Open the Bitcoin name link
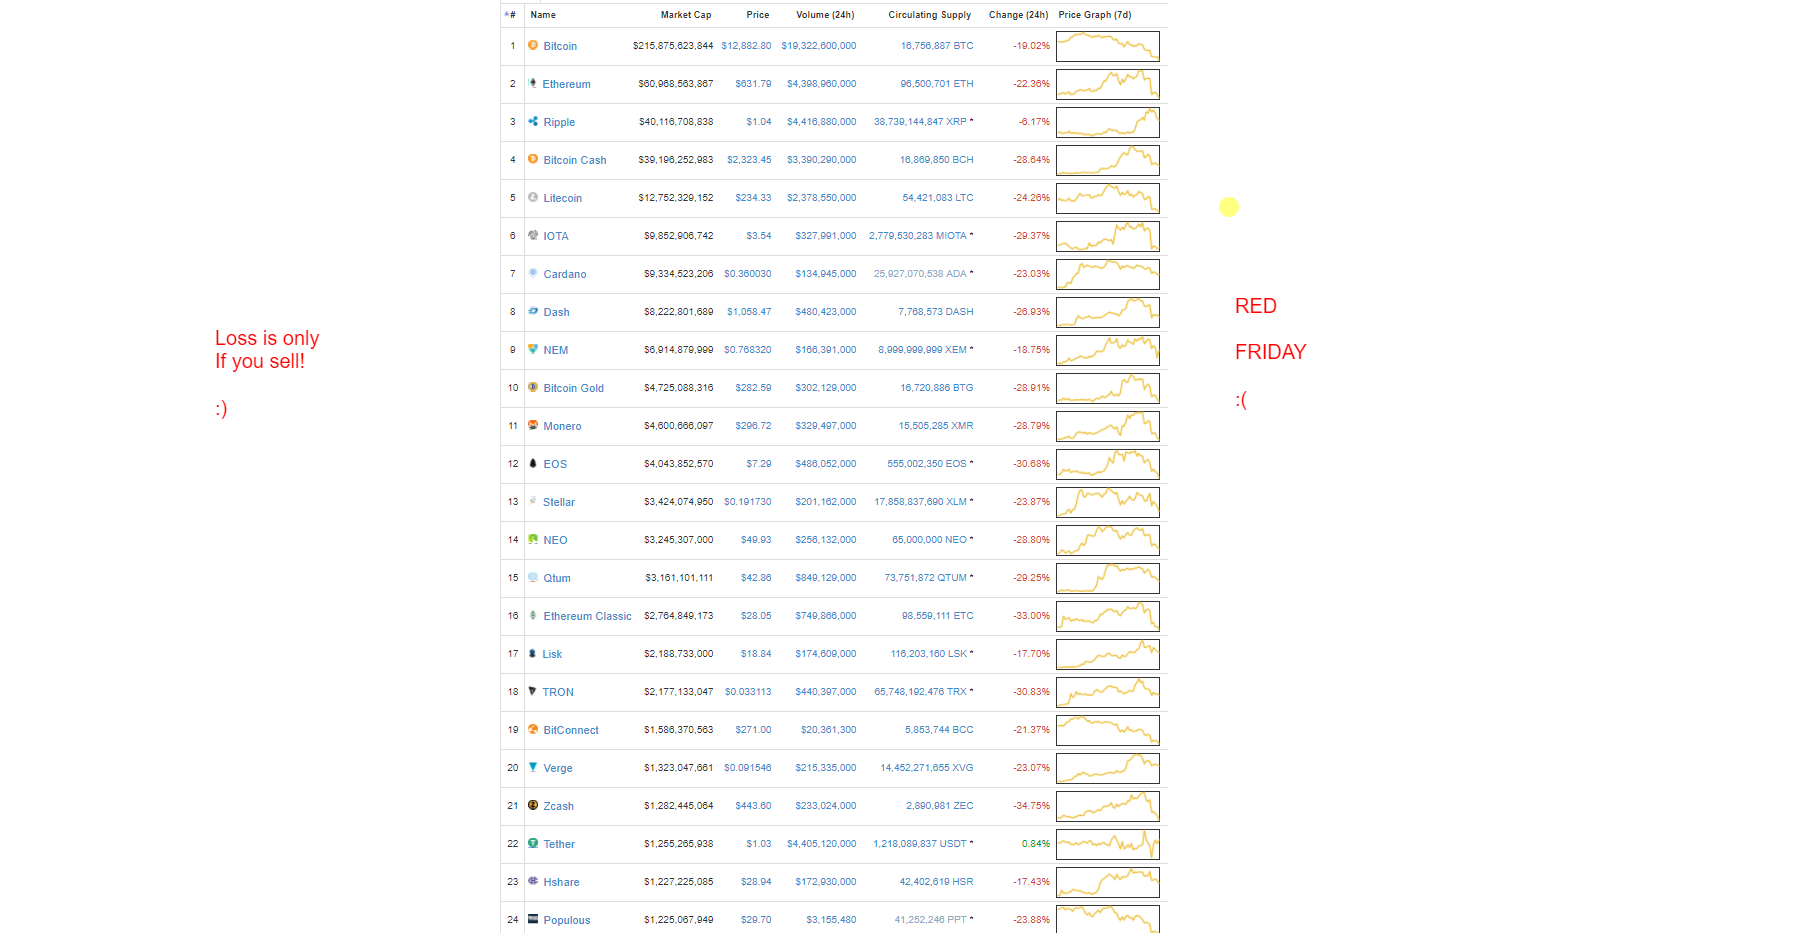This screenshot has height=933, width=1810. 560,46
